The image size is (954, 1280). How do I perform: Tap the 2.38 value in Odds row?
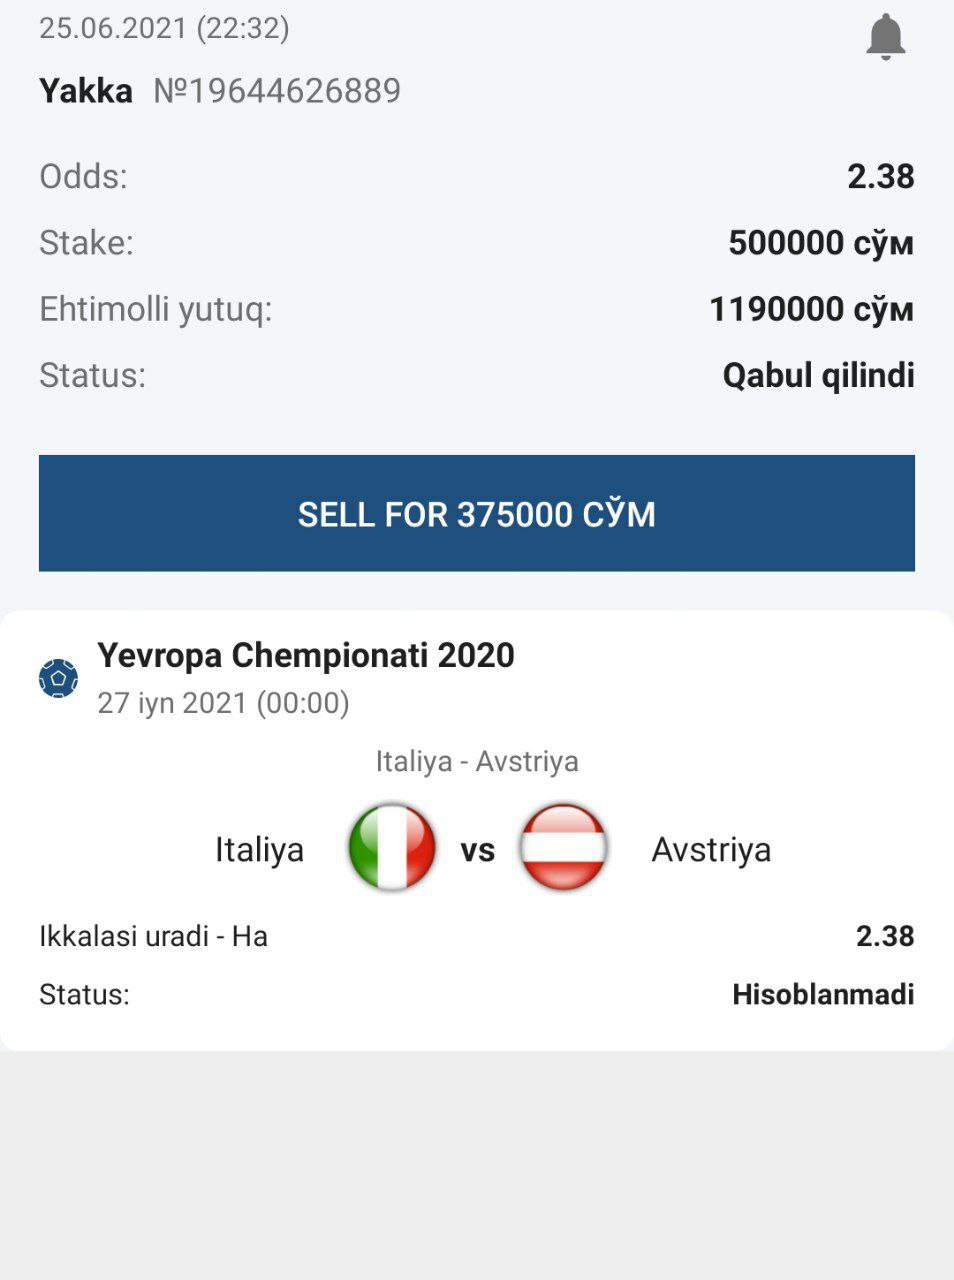point(880,177)
